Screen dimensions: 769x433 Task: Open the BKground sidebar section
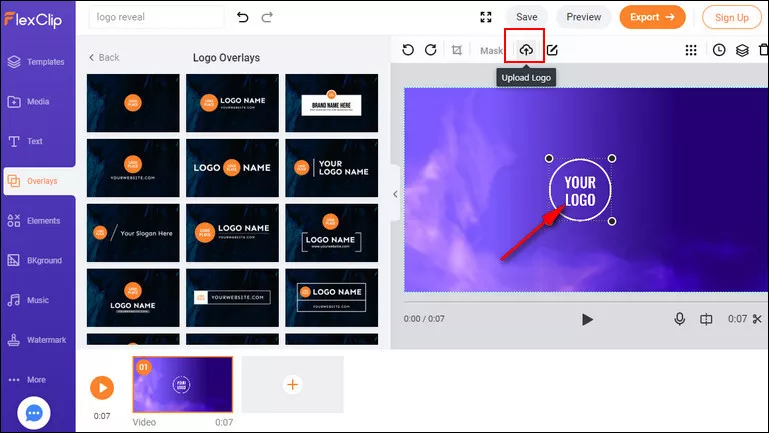pyautogui.click(x=35, y=260)
